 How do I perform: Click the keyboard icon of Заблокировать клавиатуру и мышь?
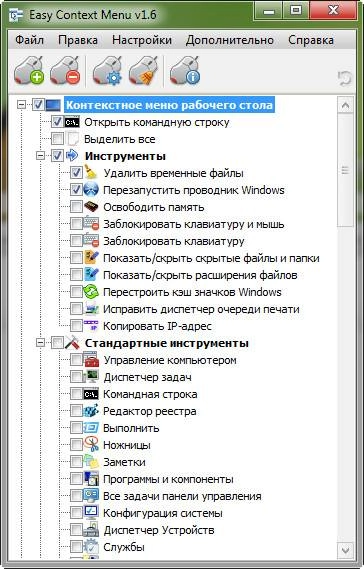[91, 224]
